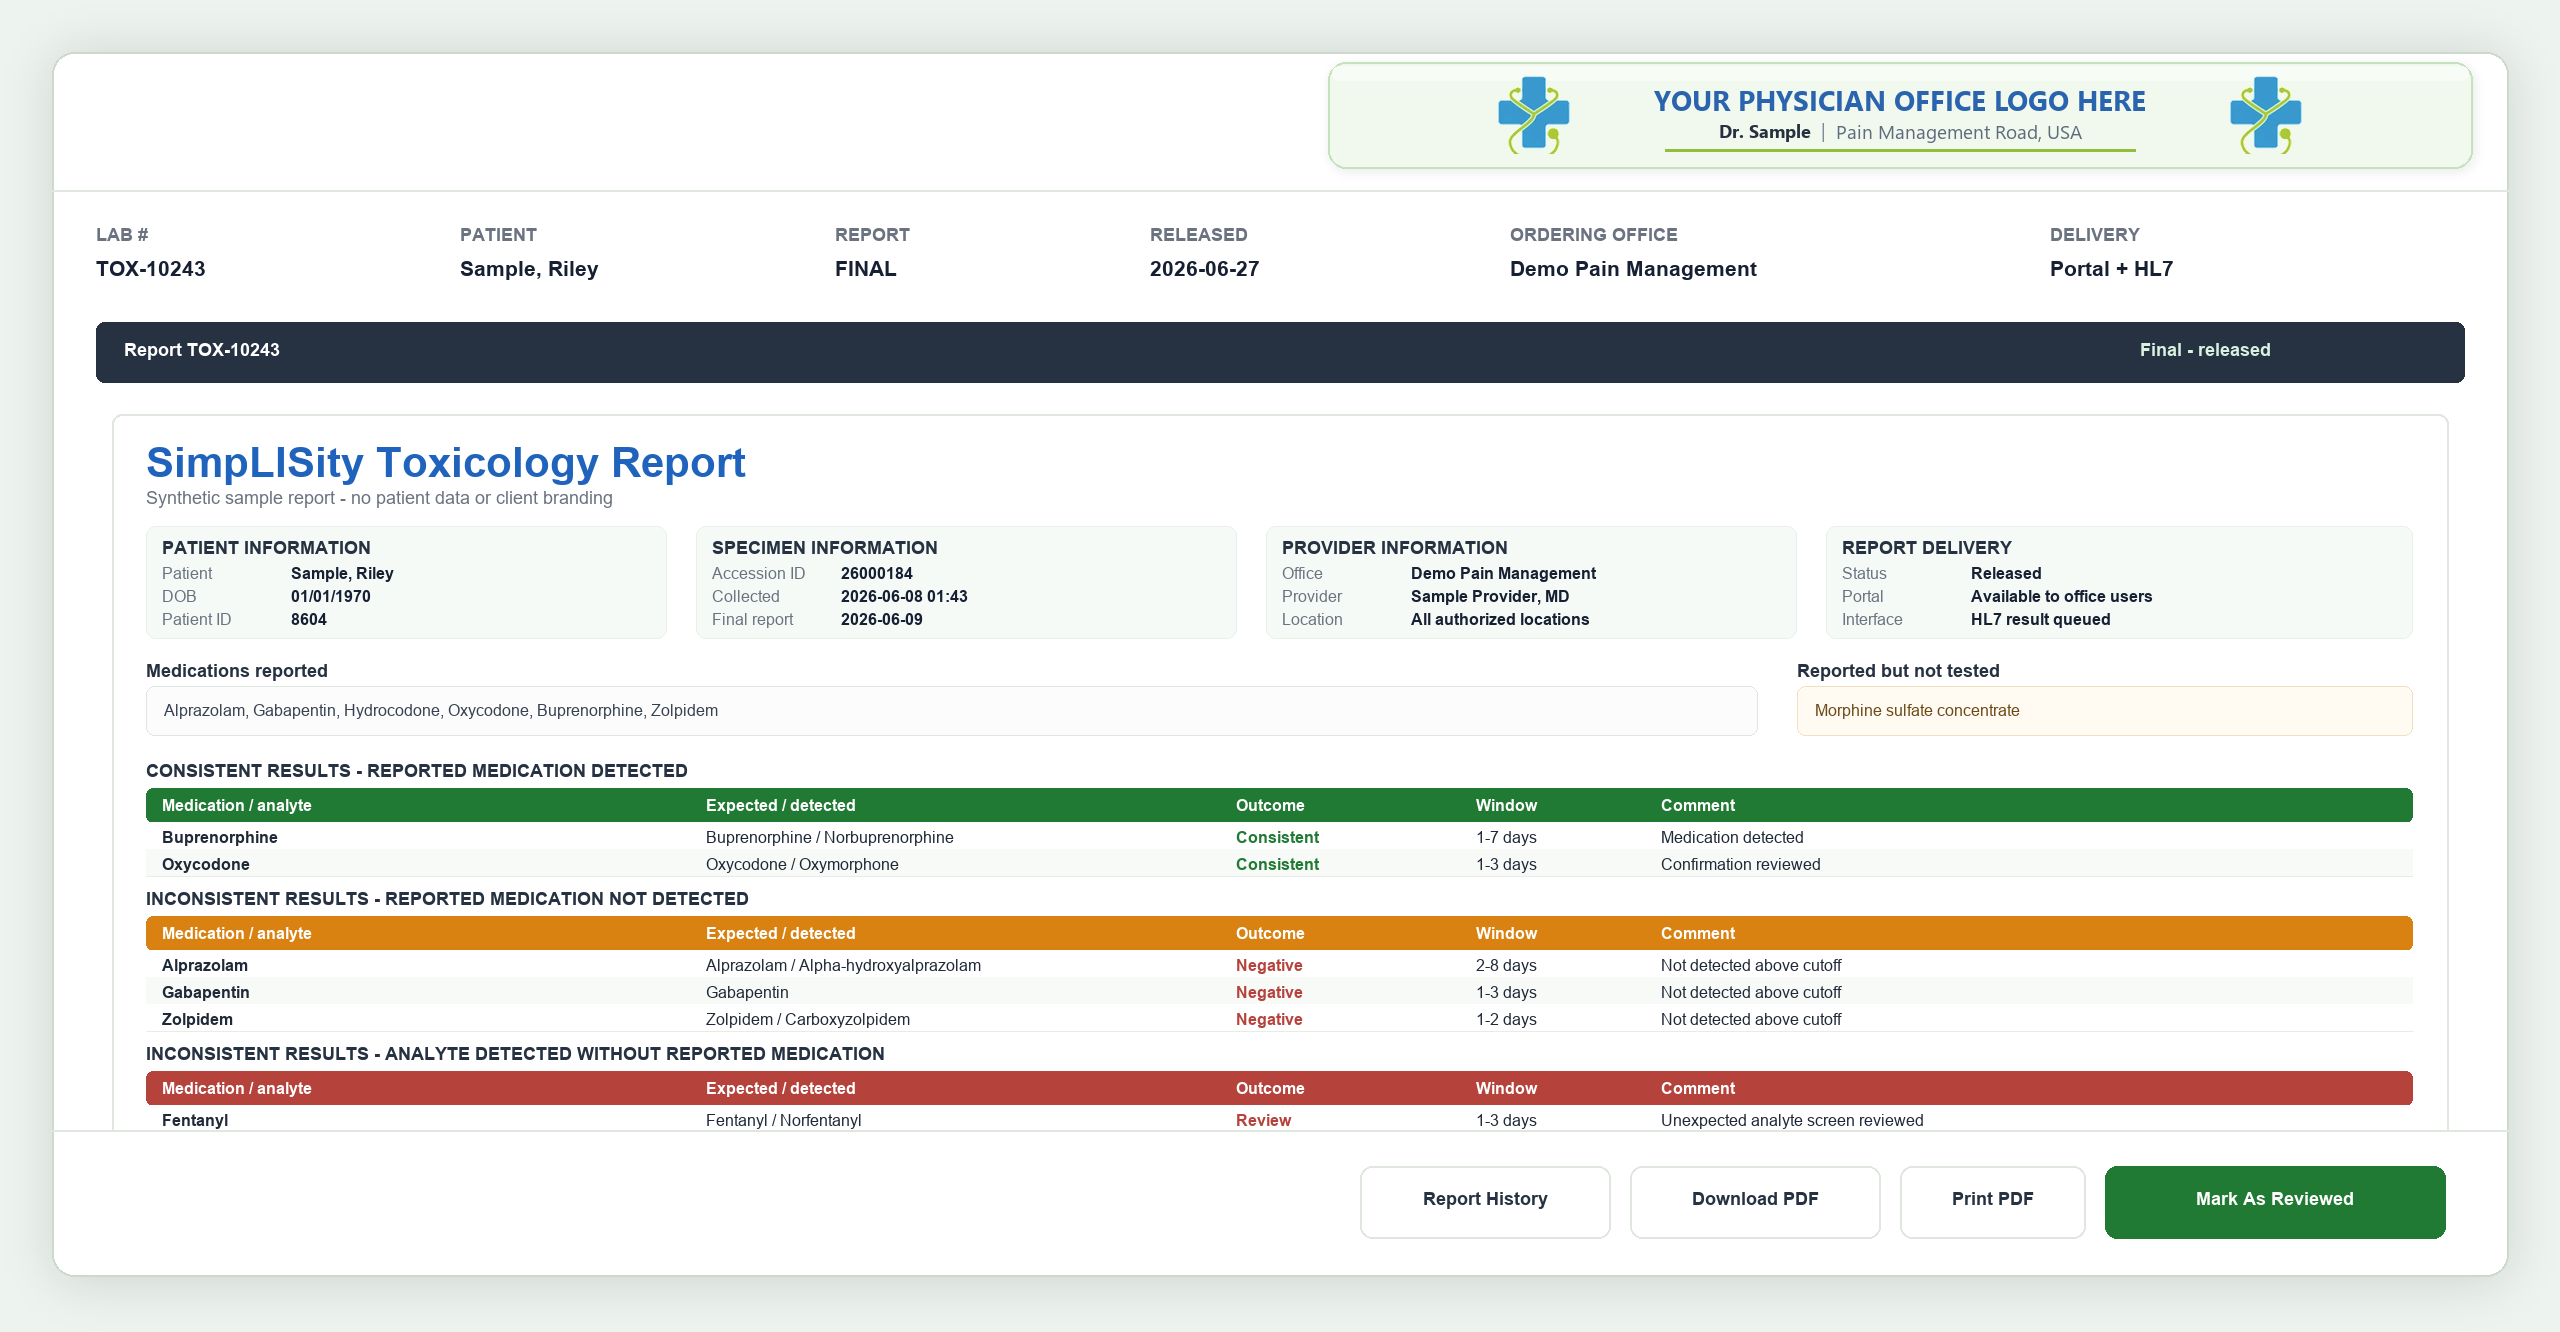Click Negative outcome in Alprazolam row
This screenshot has height=1332, width=2560.
[x=1269, y=965]
